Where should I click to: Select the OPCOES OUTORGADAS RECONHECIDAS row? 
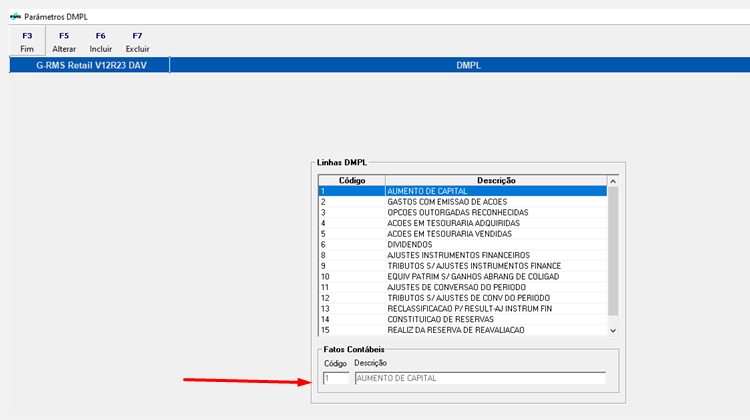pyautogui.click(x=460, y=212)
